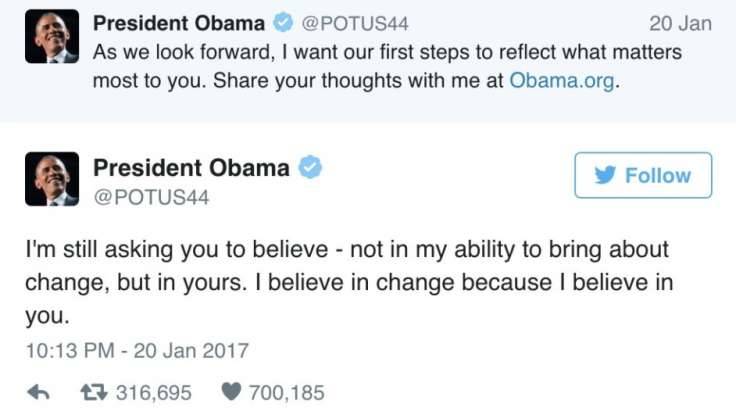Screen dimensions: 736x415
Task: Click the "20 Jan" date of top tweet
Action: [x=680, y=23]
